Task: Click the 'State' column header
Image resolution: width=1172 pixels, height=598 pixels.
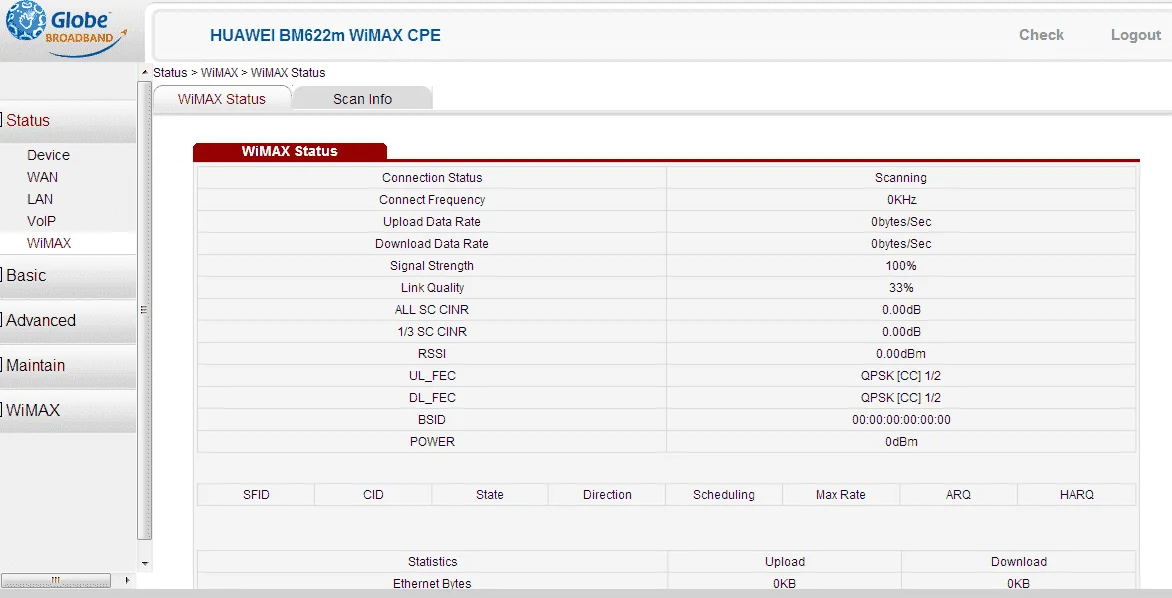Action: [490, 495]
